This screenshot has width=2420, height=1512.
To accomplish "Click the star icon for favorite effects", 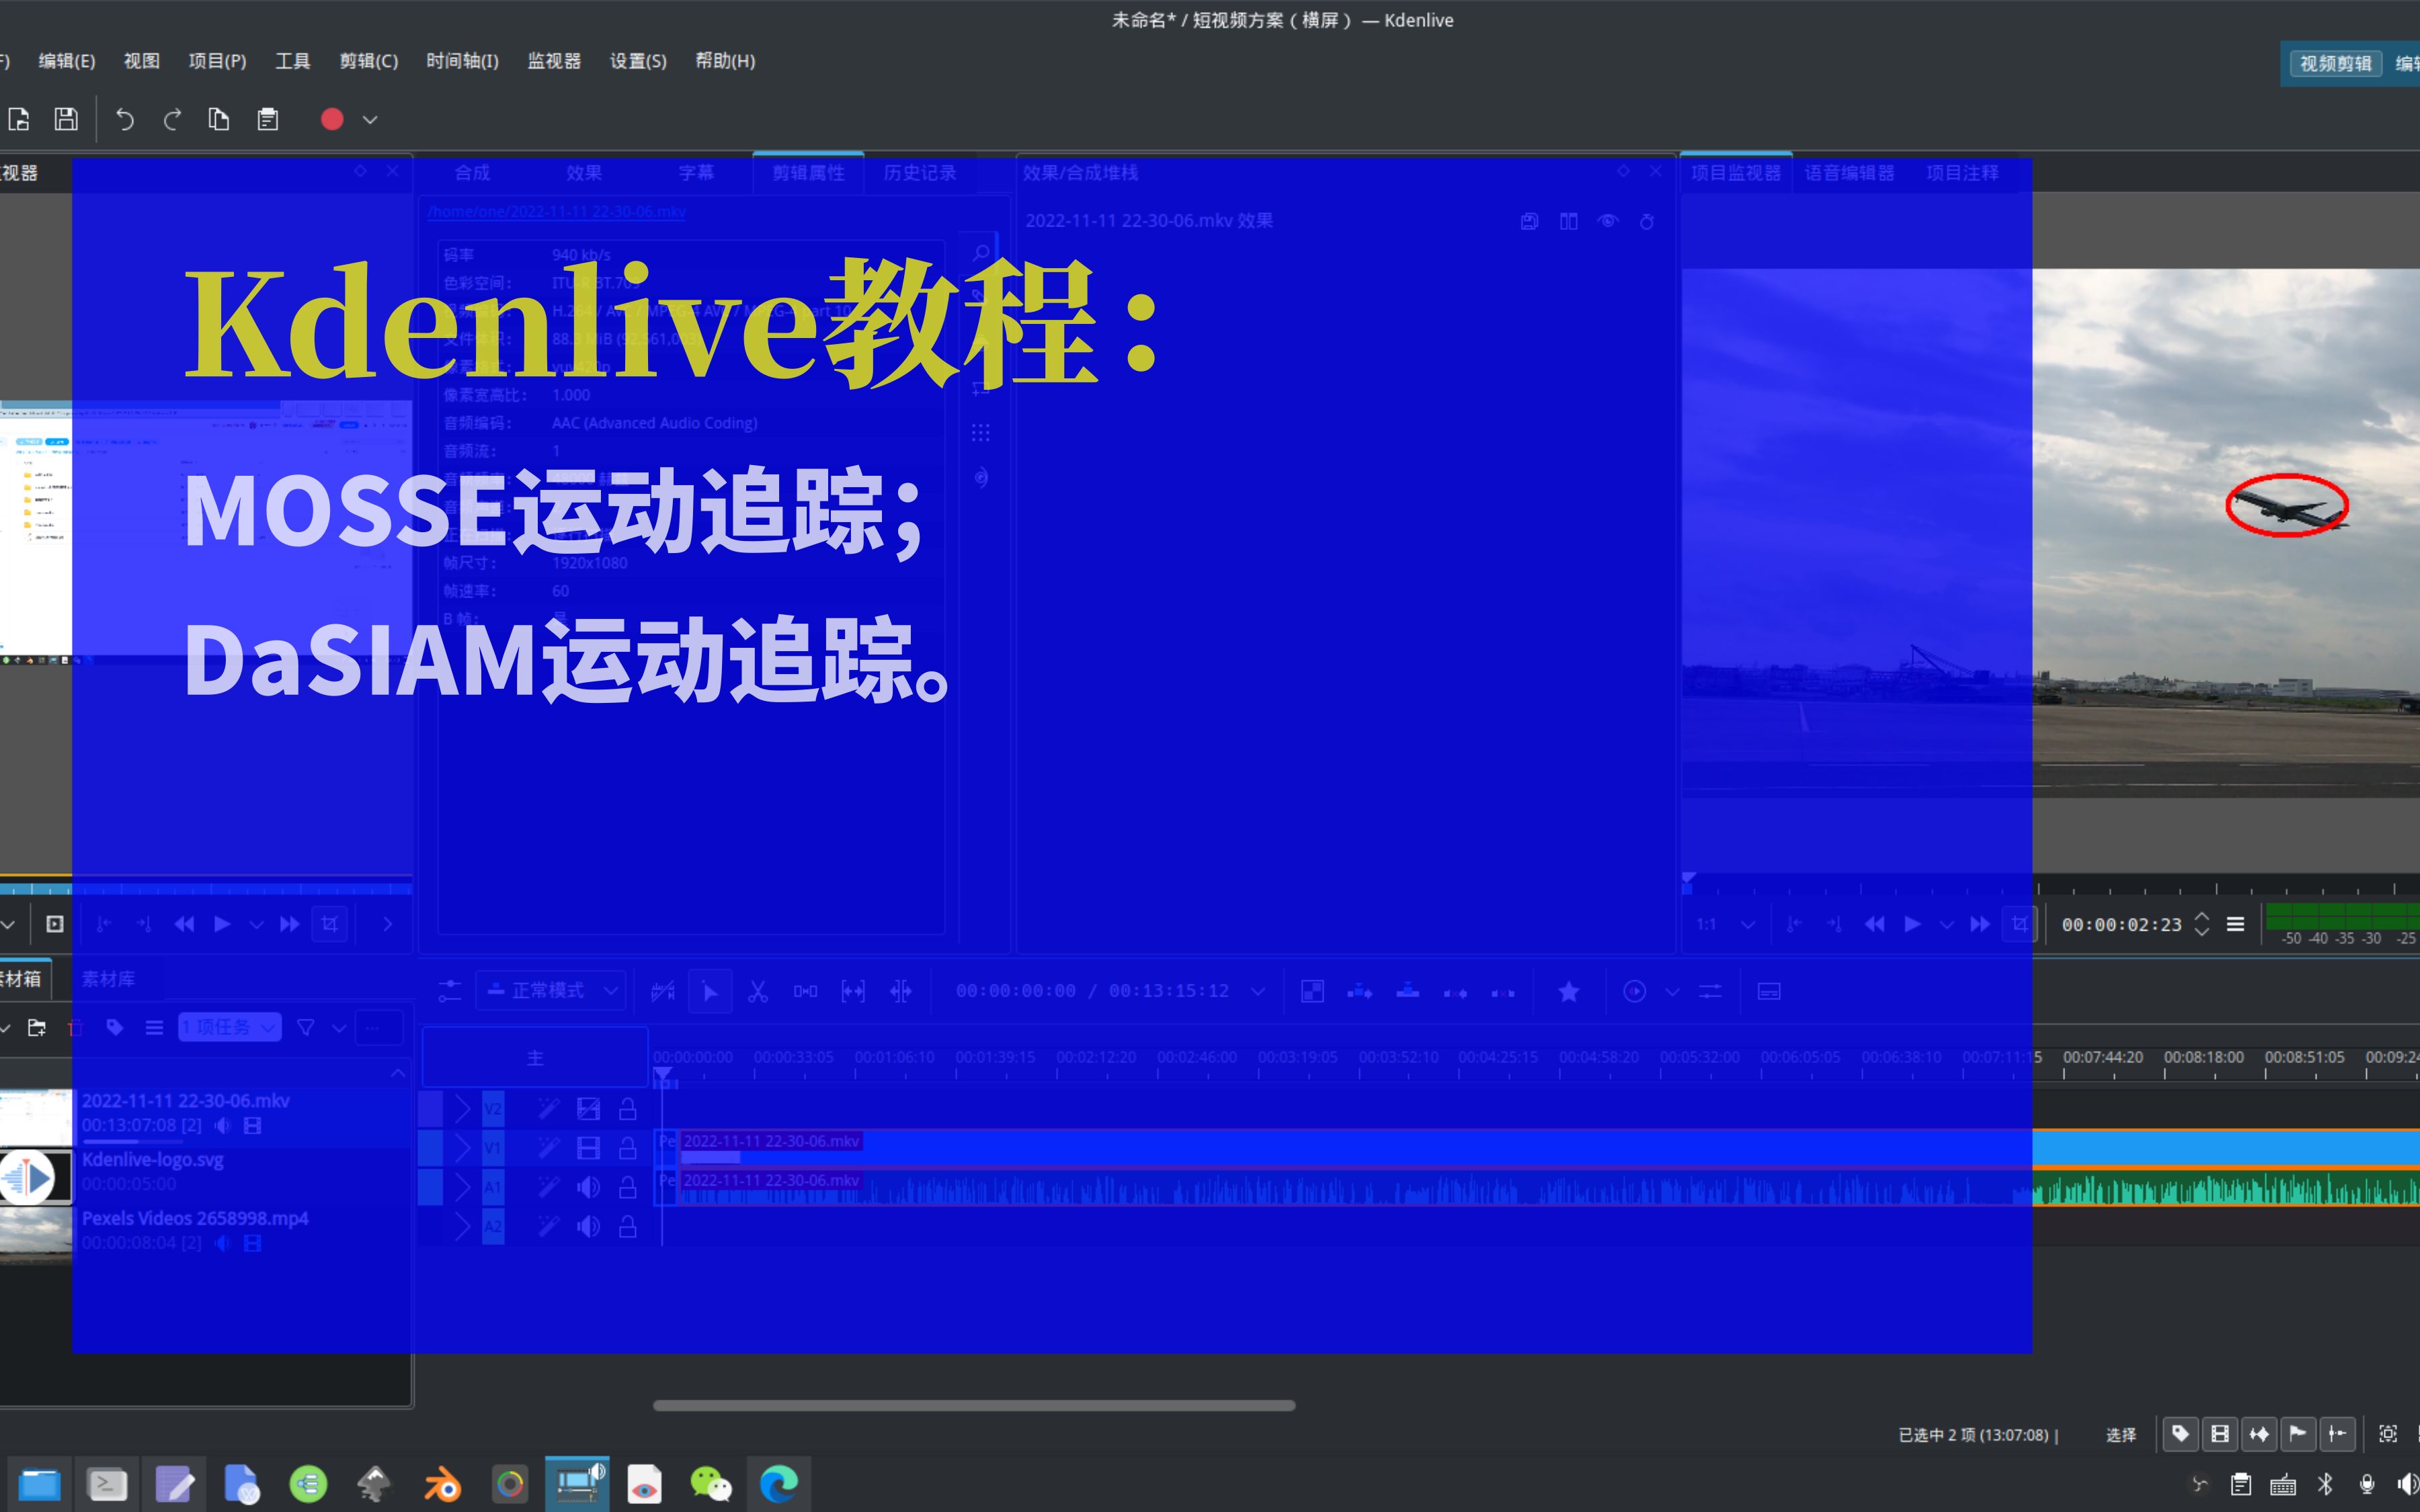I will point(1569,991).
